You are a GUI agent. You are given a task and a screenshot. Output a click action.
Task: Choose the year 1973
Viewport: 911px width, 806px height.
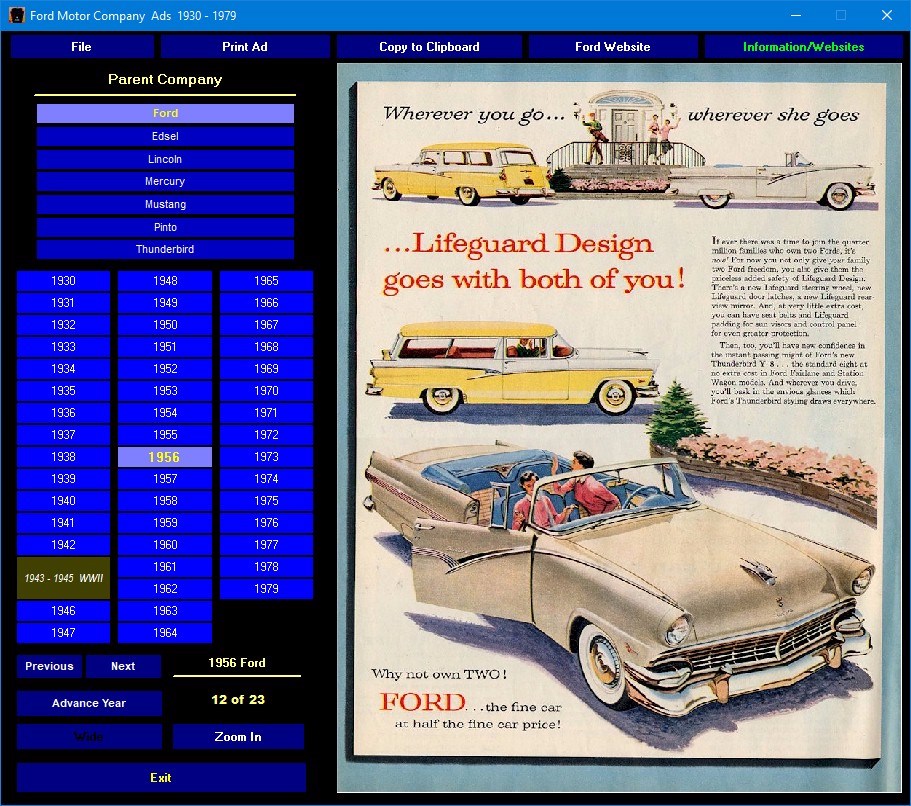(x=266, y=457)
